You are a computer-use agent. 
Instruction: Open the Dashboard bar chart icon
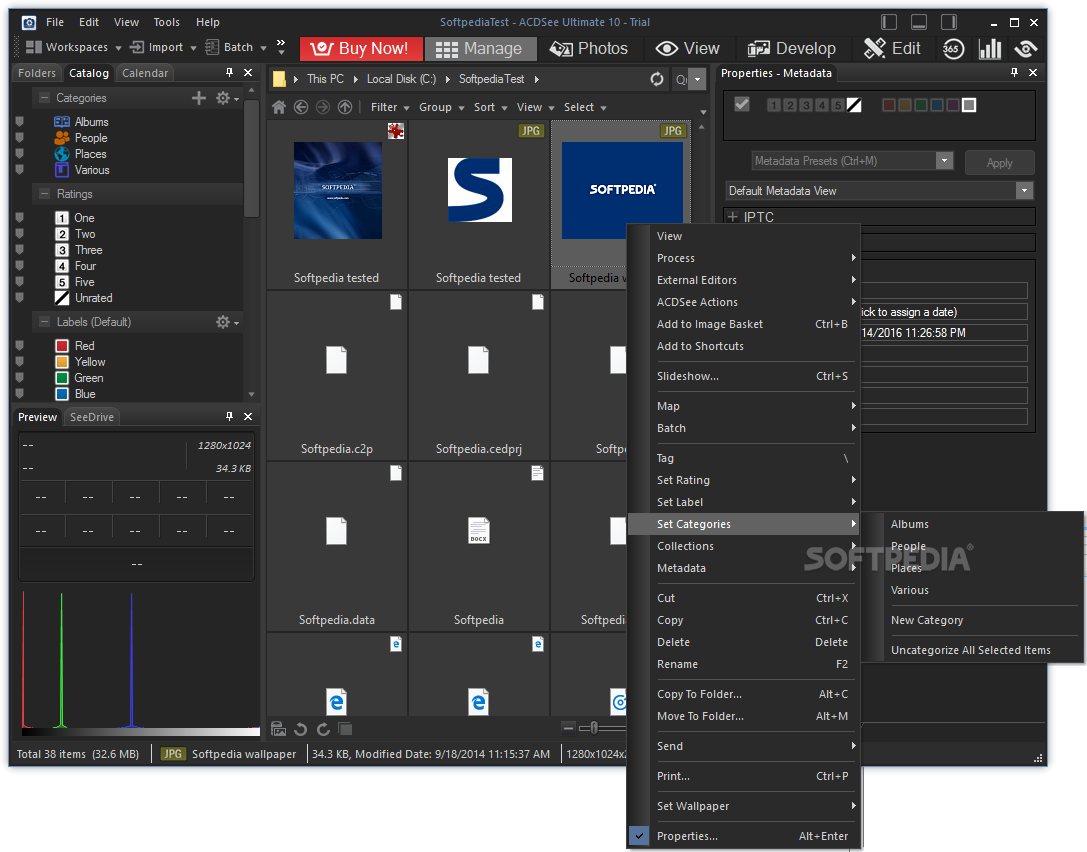pyautogui.click(x=990, y=49)
